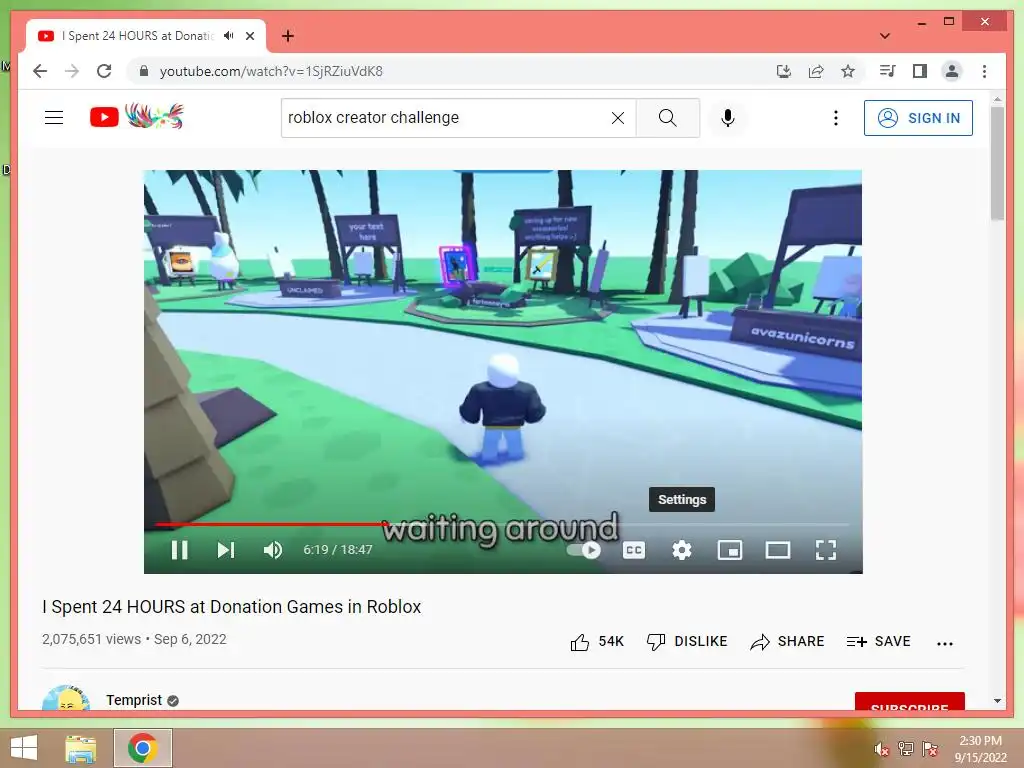1024x768 pixels.
Task: Skip to next video
Action: [x=226, y=550]
